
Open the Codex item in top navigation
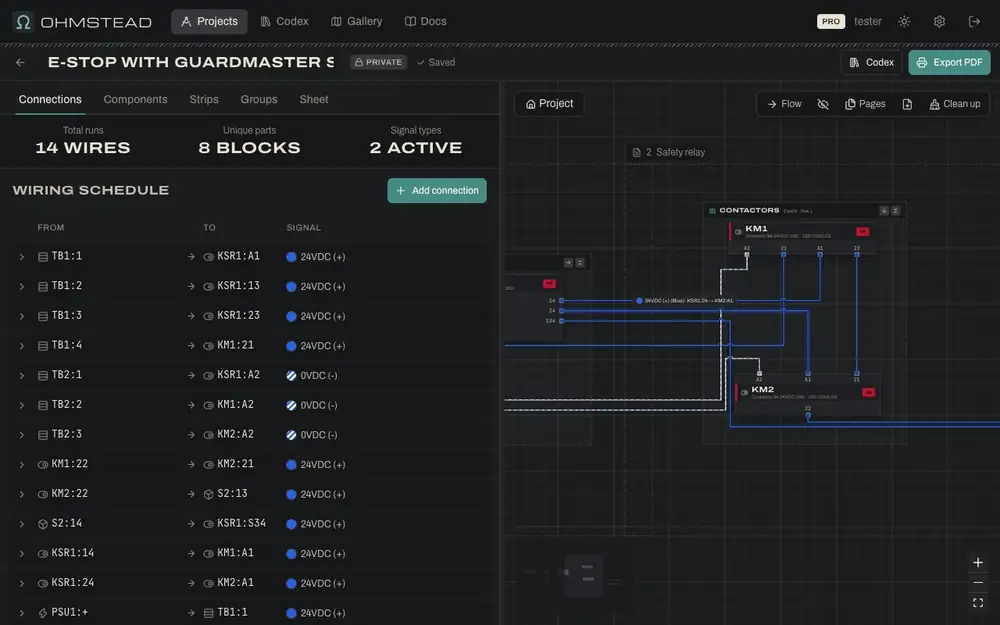[284, 22]
